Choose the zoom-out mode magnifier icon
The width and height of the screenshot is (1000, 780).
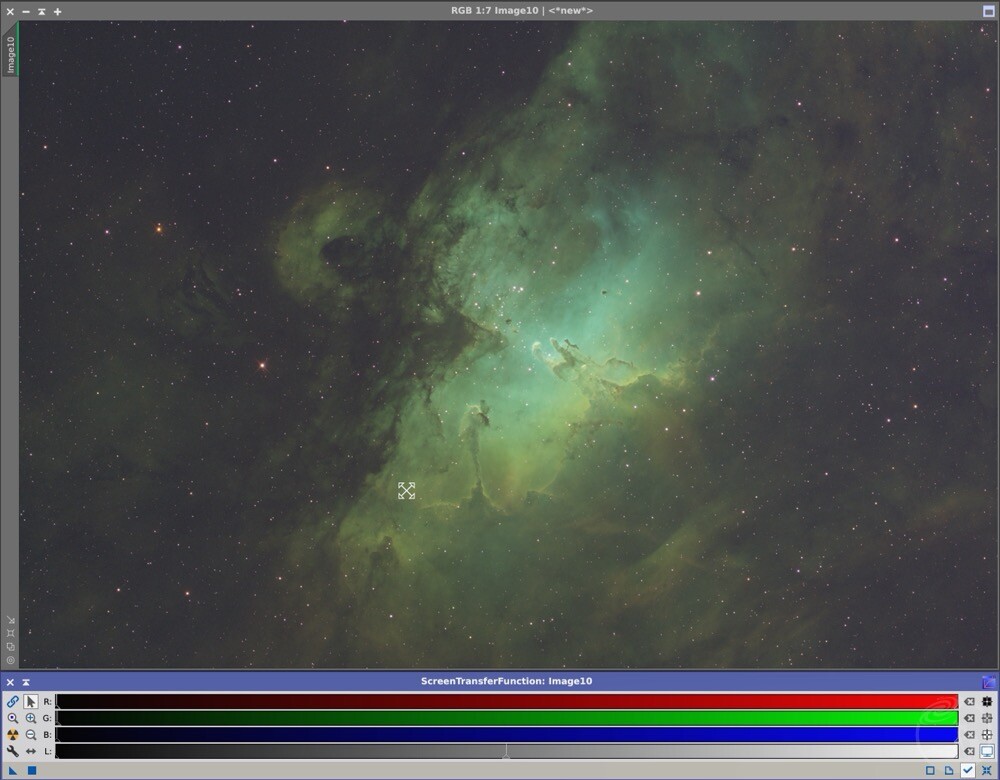(x=31, y=734)
